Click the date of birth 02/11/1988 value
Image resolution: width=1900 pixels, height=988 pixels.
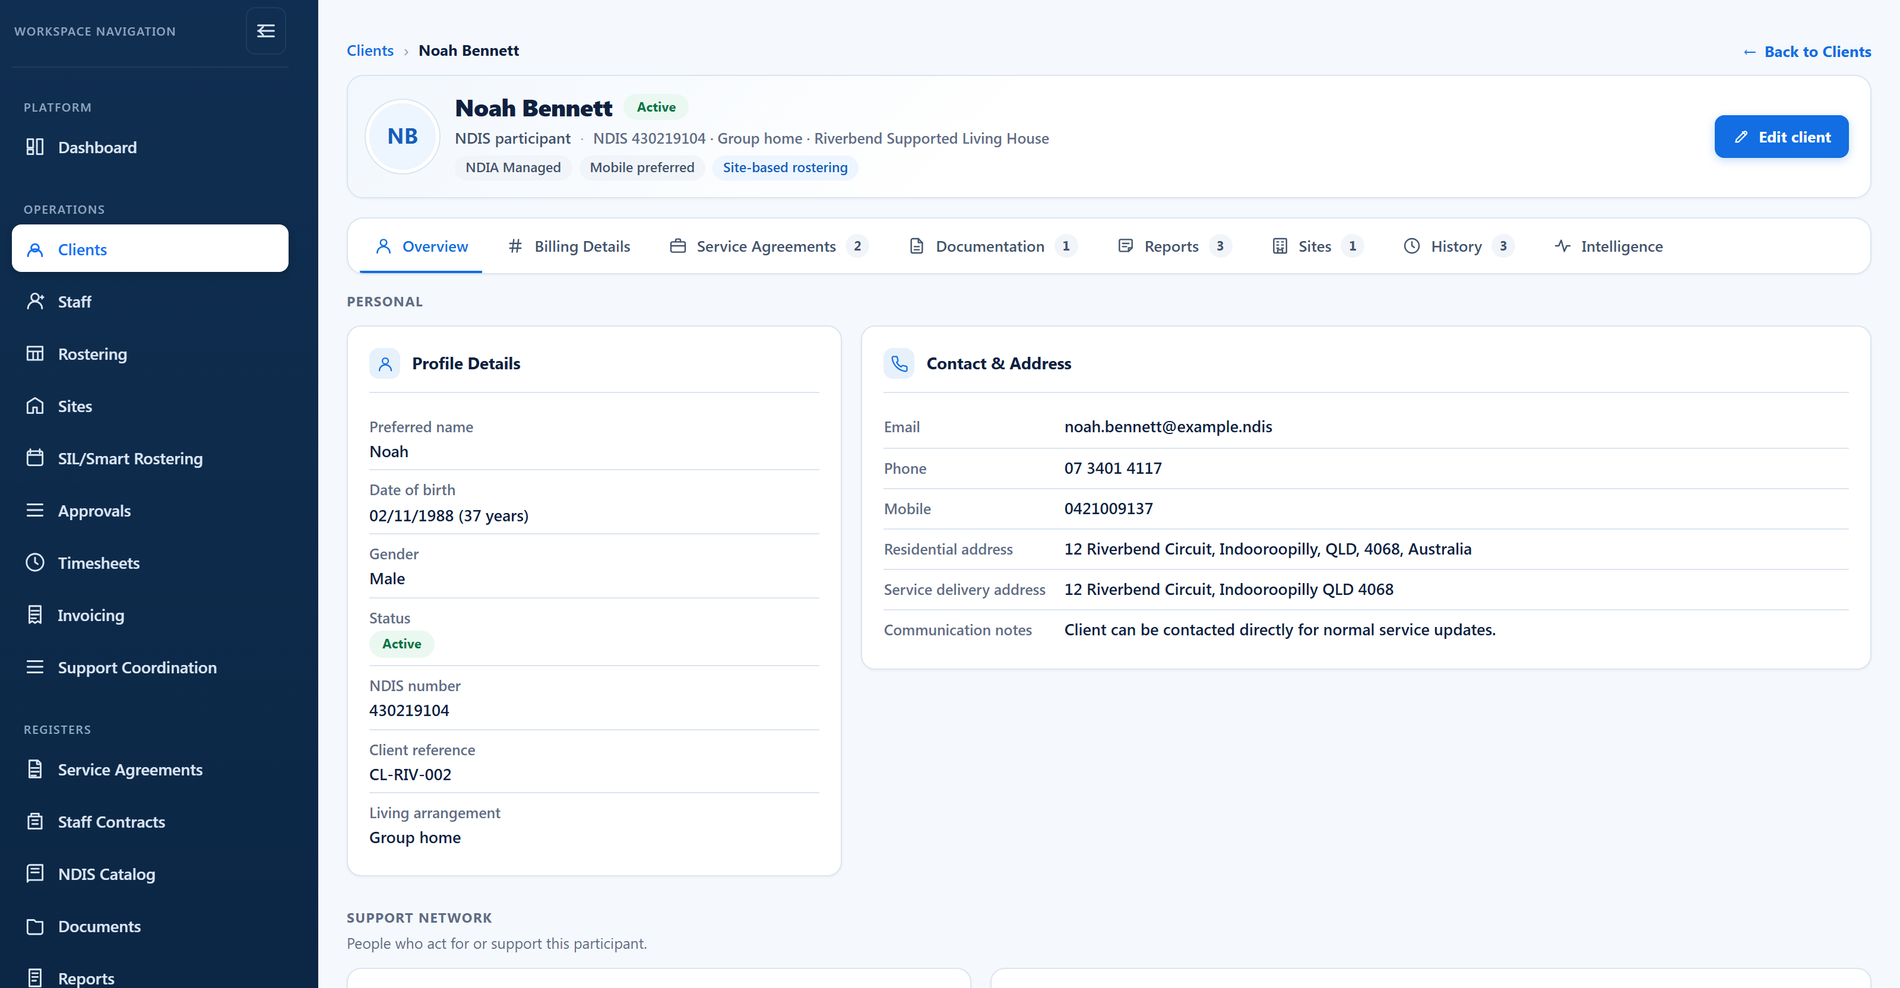(449, 516)
